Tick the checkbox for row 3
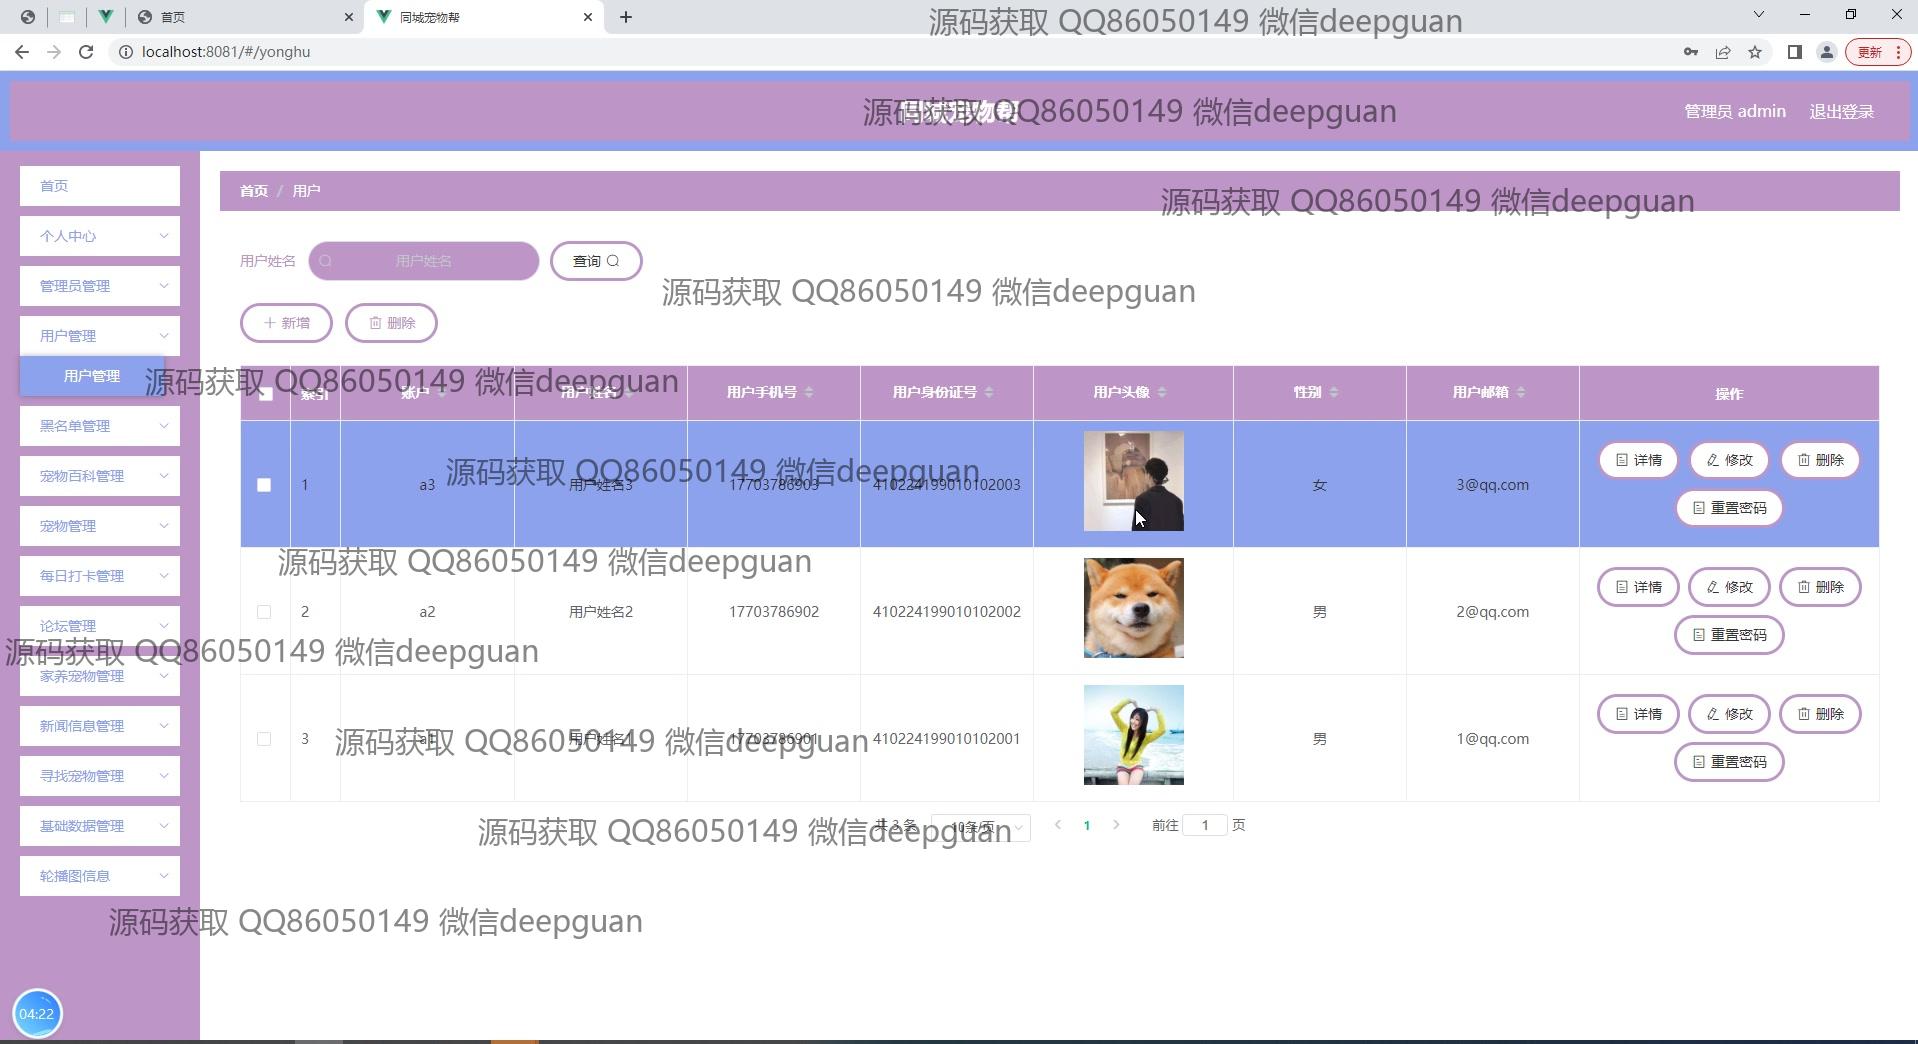The image size is (1918, 1044). tap(264, 739)
